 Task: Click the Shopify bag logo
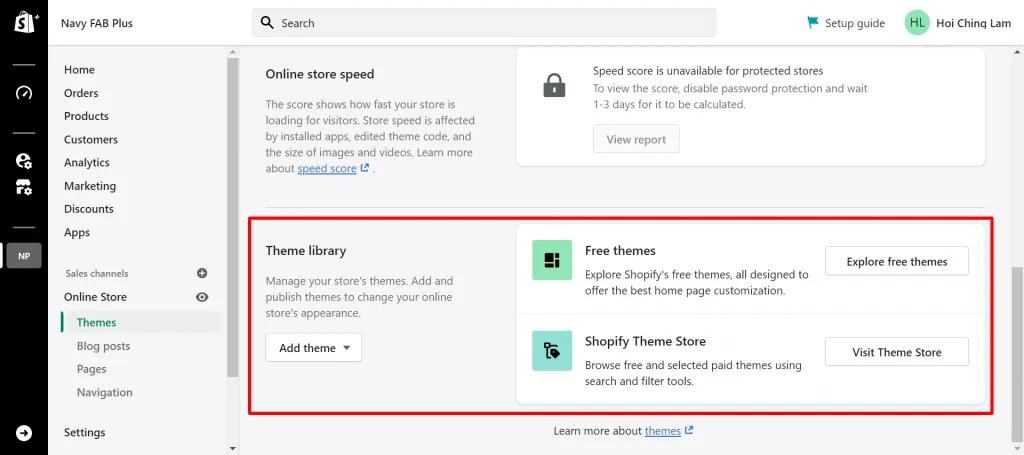24,23
